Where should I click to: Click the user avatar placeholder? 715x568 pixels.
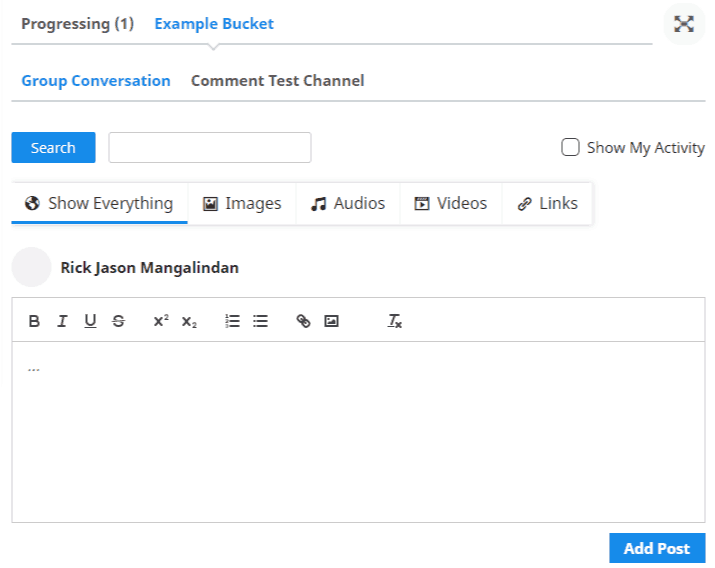coord(31,267)
